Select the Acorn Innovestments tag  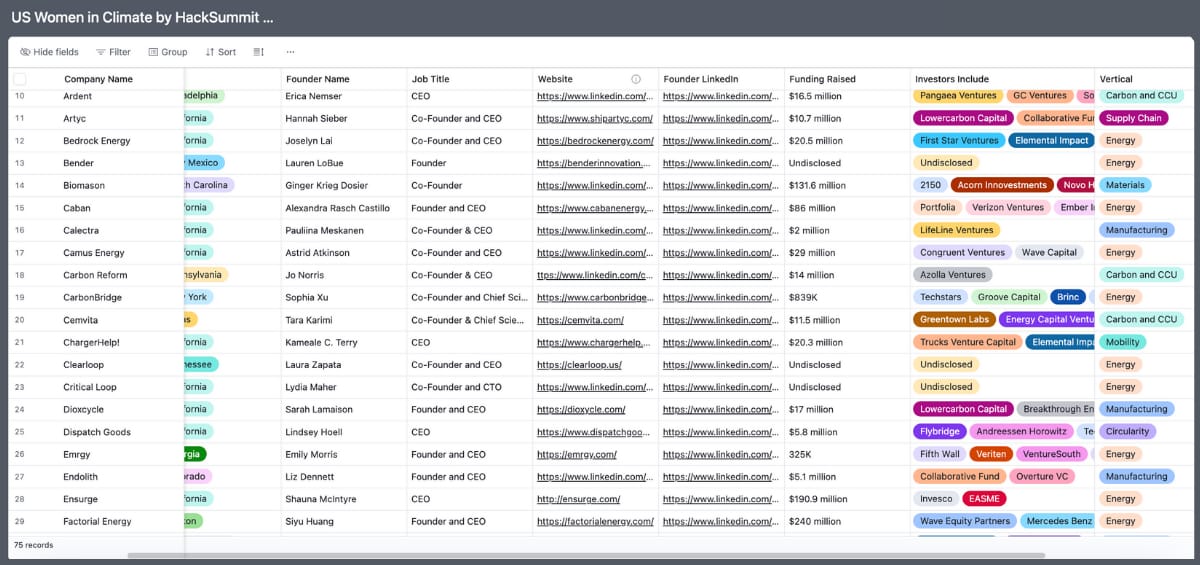pyautogui.click(x=1002, y=185)
